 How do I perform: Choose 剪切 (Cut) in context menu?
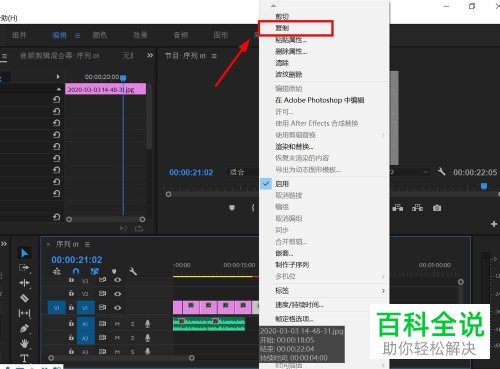(282, 16)
